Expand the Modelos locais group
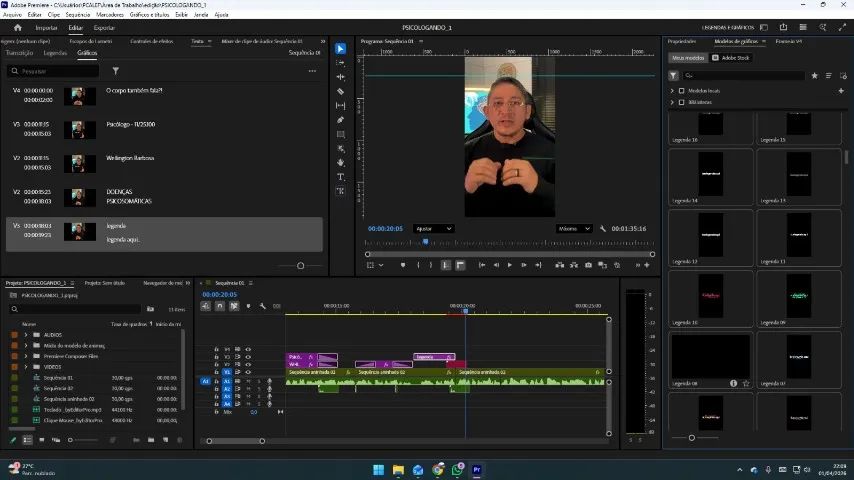The height and width of the screenshot is (480, 854). [x=672, y=91]
